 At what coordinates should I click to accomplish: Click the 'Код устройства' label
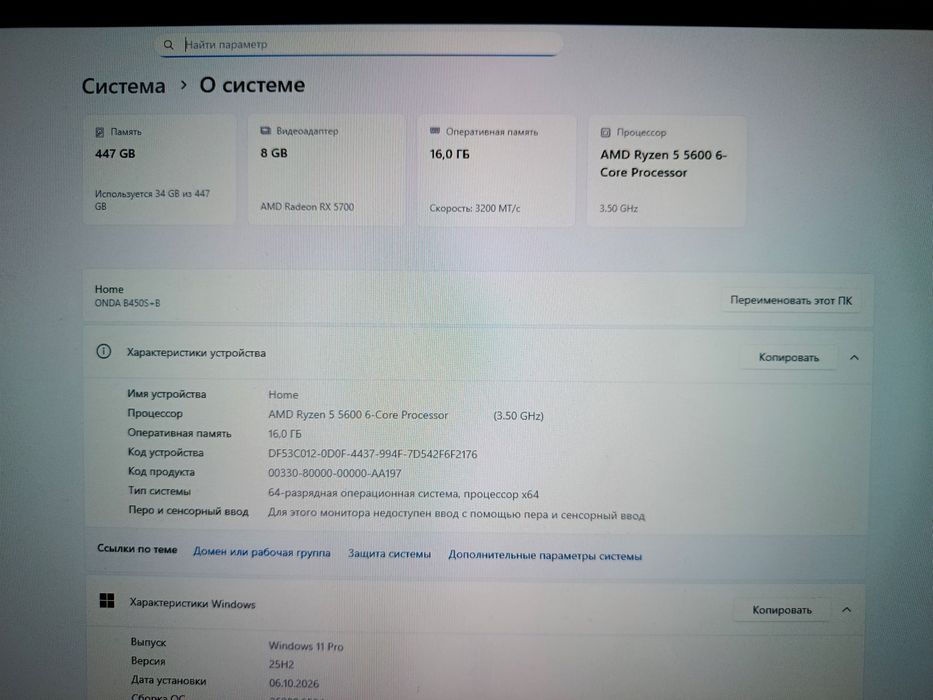(x=165, y=452)
